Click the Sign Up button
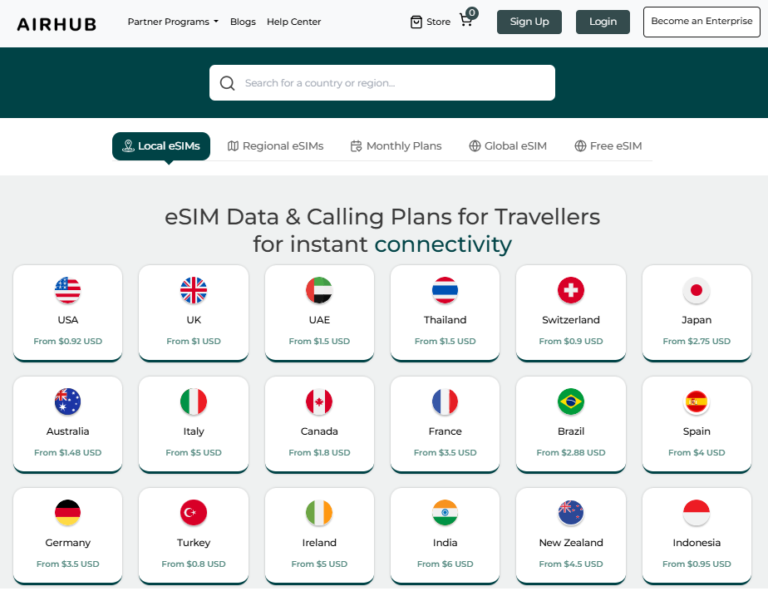 click(529, 22)
